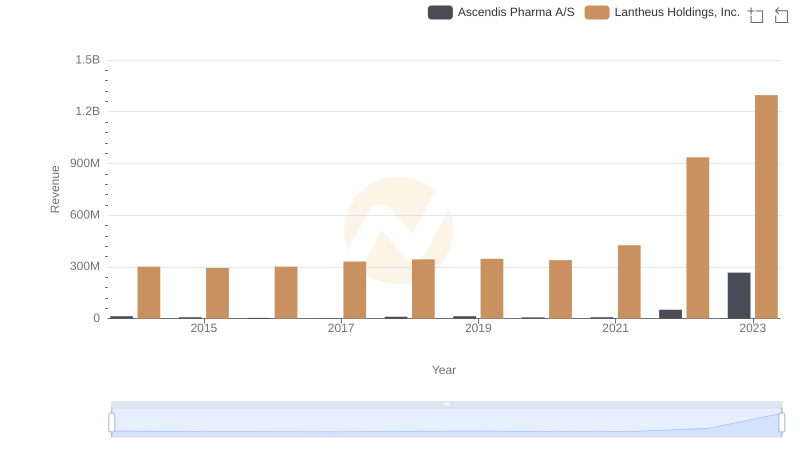Click the Lantheus 2018 revenue bar

pos(423,289)
